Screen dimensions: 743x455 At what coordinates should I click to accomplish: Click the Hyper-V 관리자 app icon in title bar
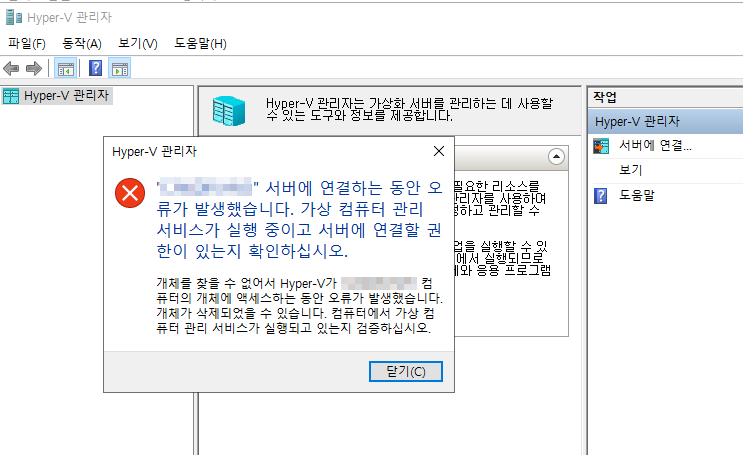point(14,18)
